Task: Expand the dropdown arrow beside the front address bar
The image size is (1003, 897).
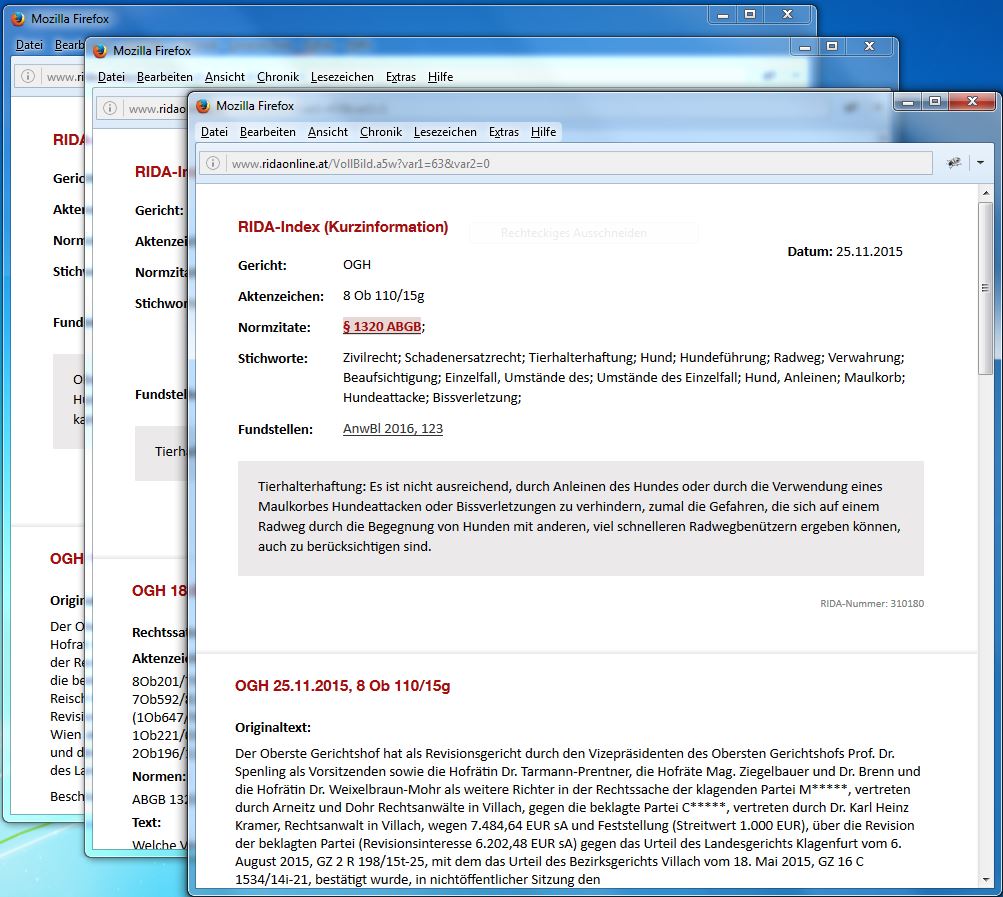Action: click(x=980, y=163)
